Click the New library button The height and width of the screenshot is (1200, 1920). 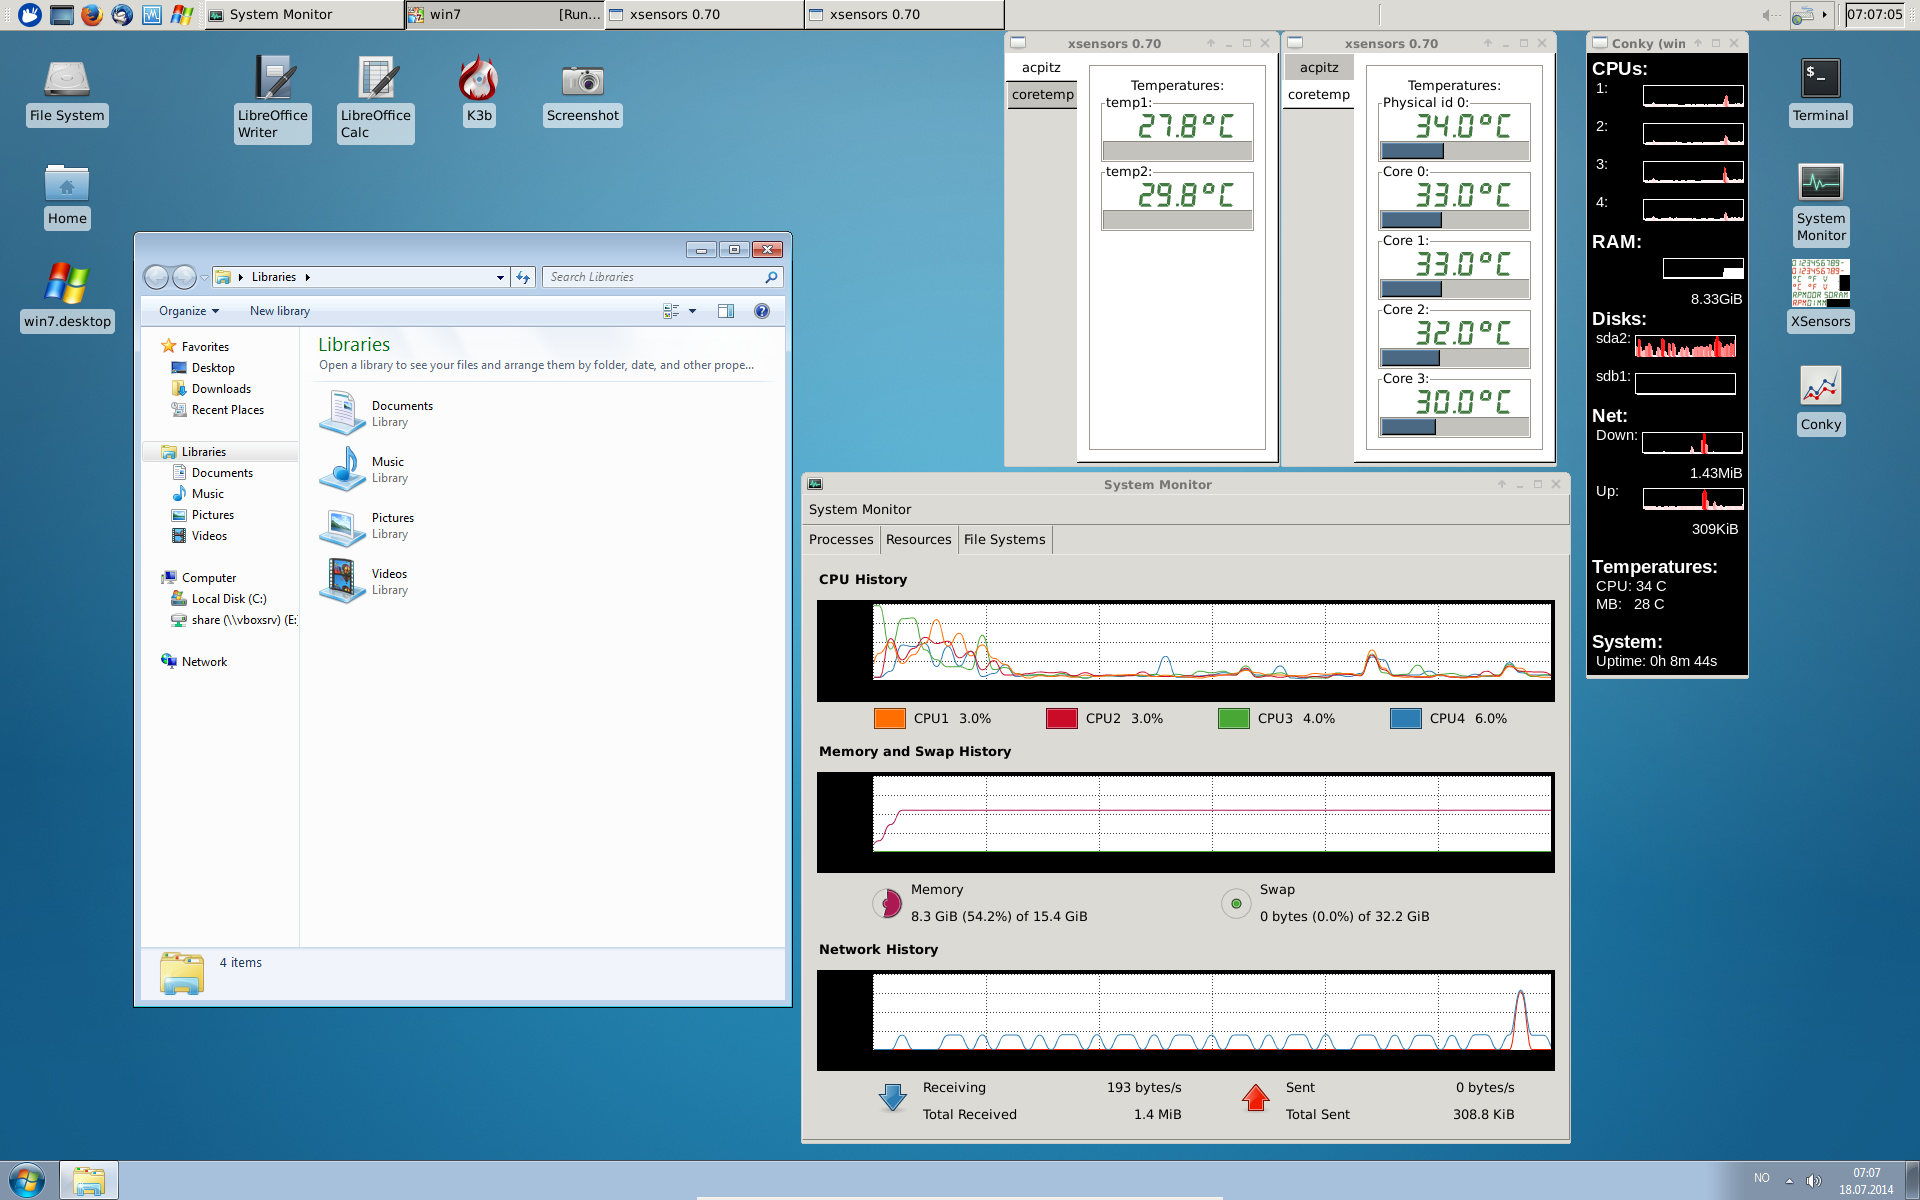tap(279, 311)
